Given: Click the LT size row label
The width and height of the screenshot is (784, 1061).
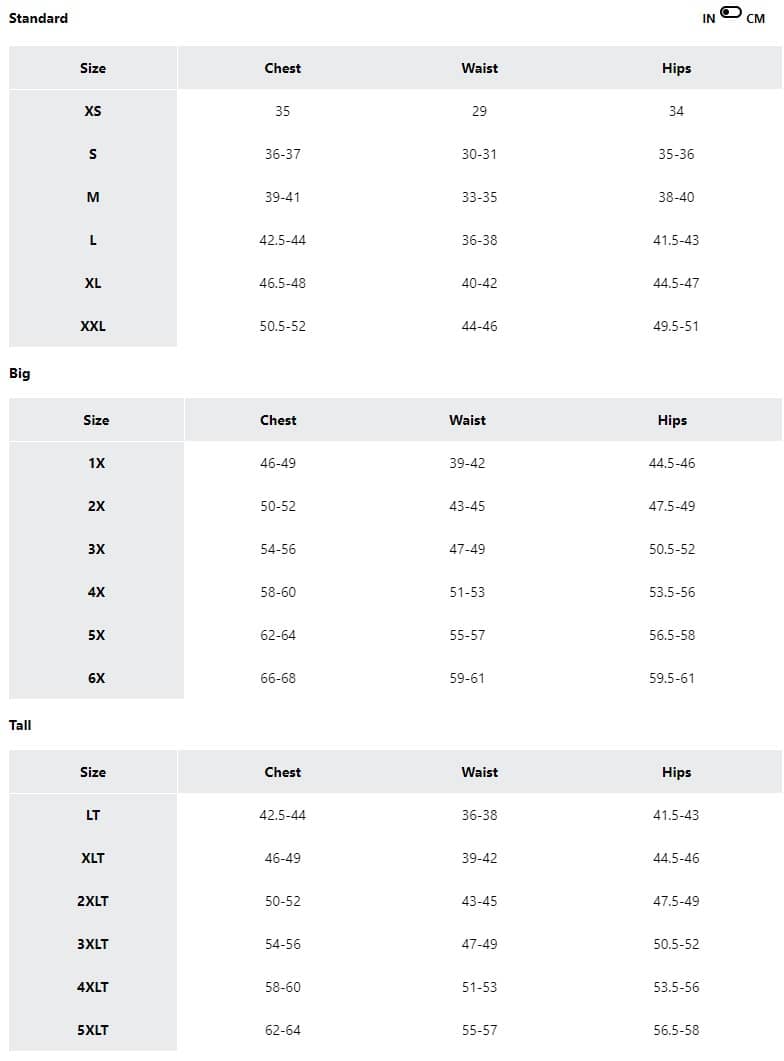Looking at the screenshot, I should 93,815.
